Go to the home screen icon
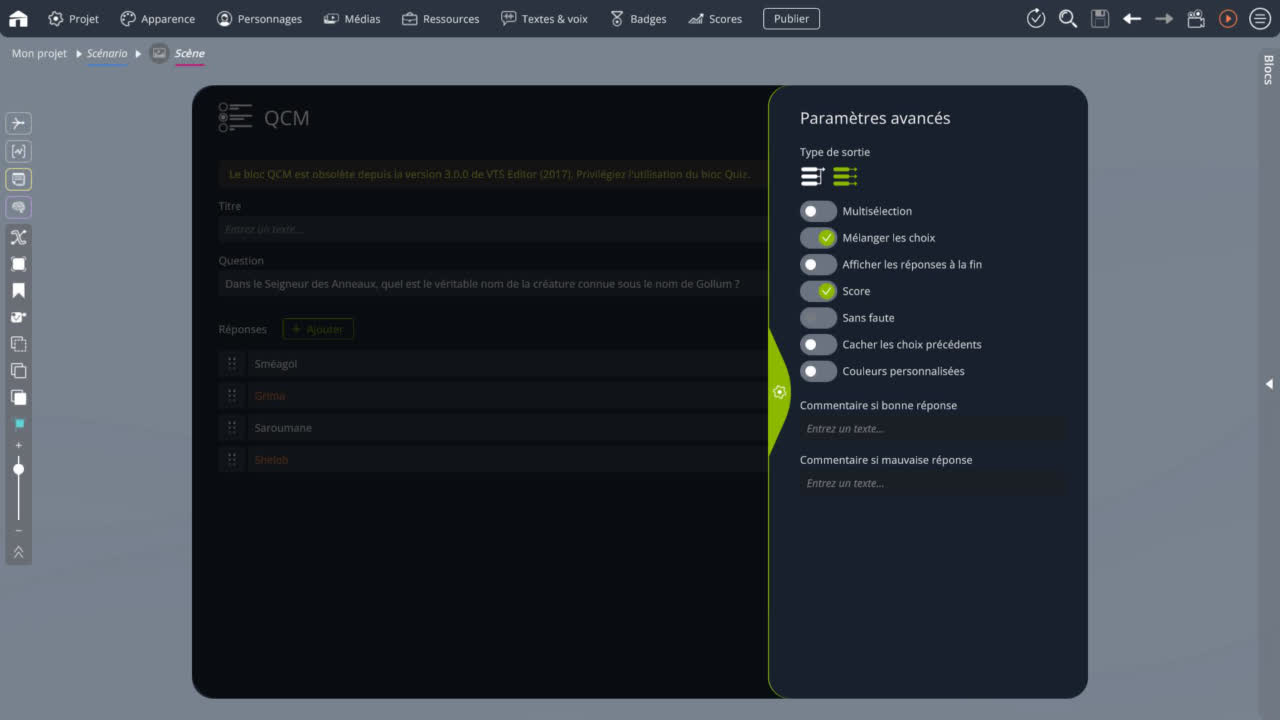This screenshot has width=1280, height=720. tap(18, 18)
